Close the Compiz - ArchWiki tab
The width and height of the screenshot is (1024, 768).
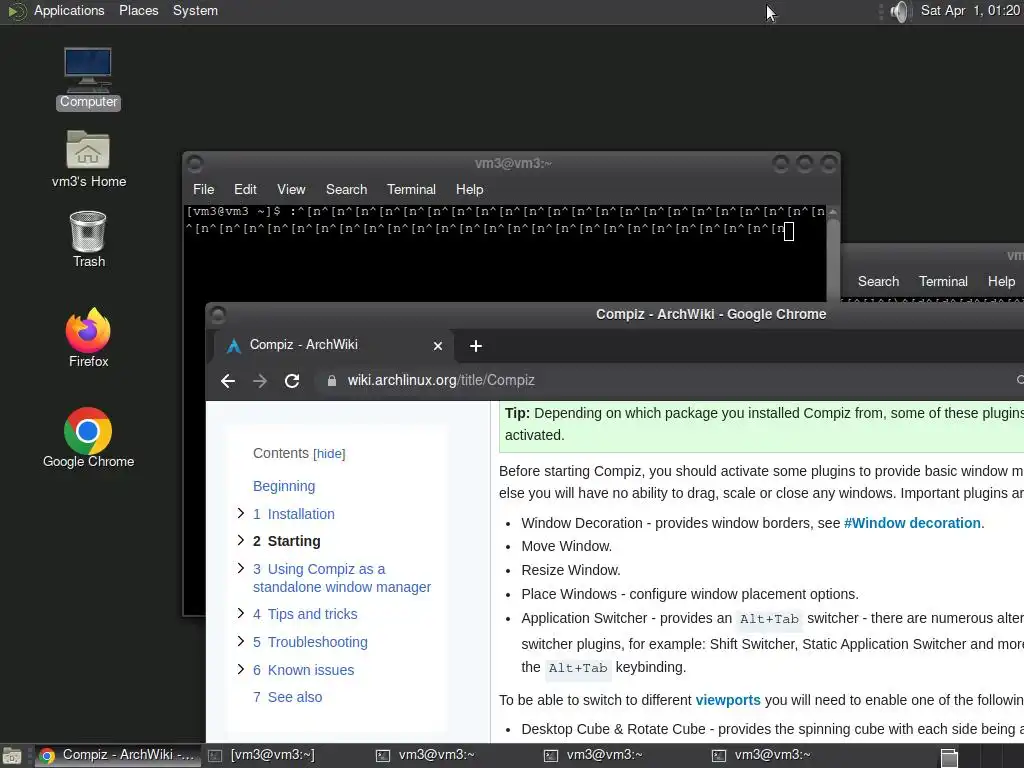click(438, 345)
